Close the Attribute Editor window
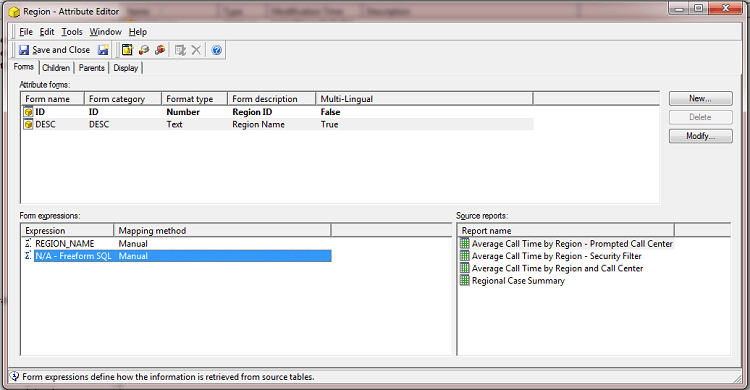Screen dimensions: 750x390 point(725,8)
